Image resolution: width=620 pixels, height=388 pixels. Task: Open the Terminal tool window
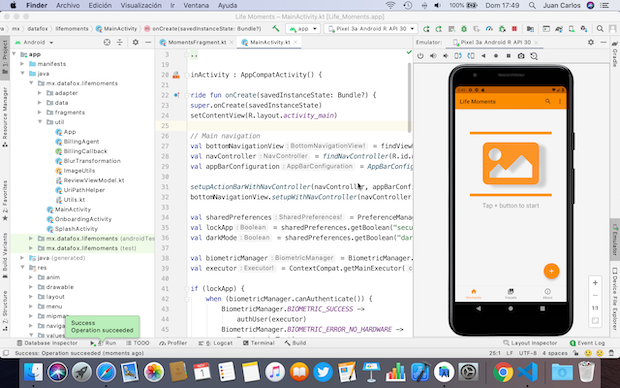[258, 343]
